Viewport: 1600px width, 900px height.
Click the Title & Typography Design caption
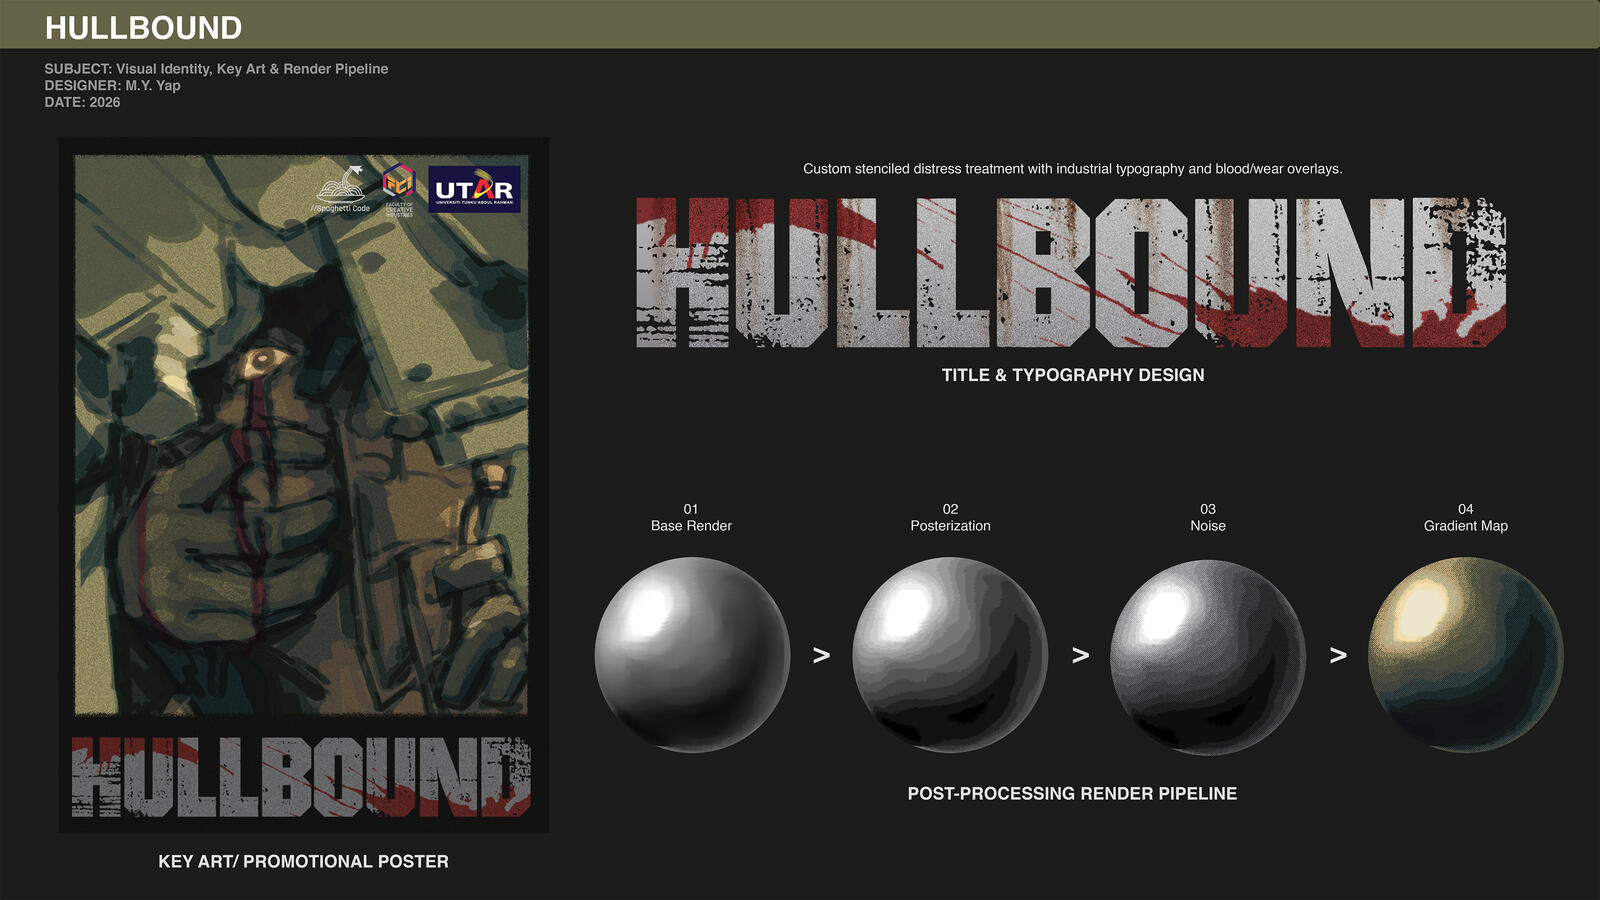click(1073, 375)
